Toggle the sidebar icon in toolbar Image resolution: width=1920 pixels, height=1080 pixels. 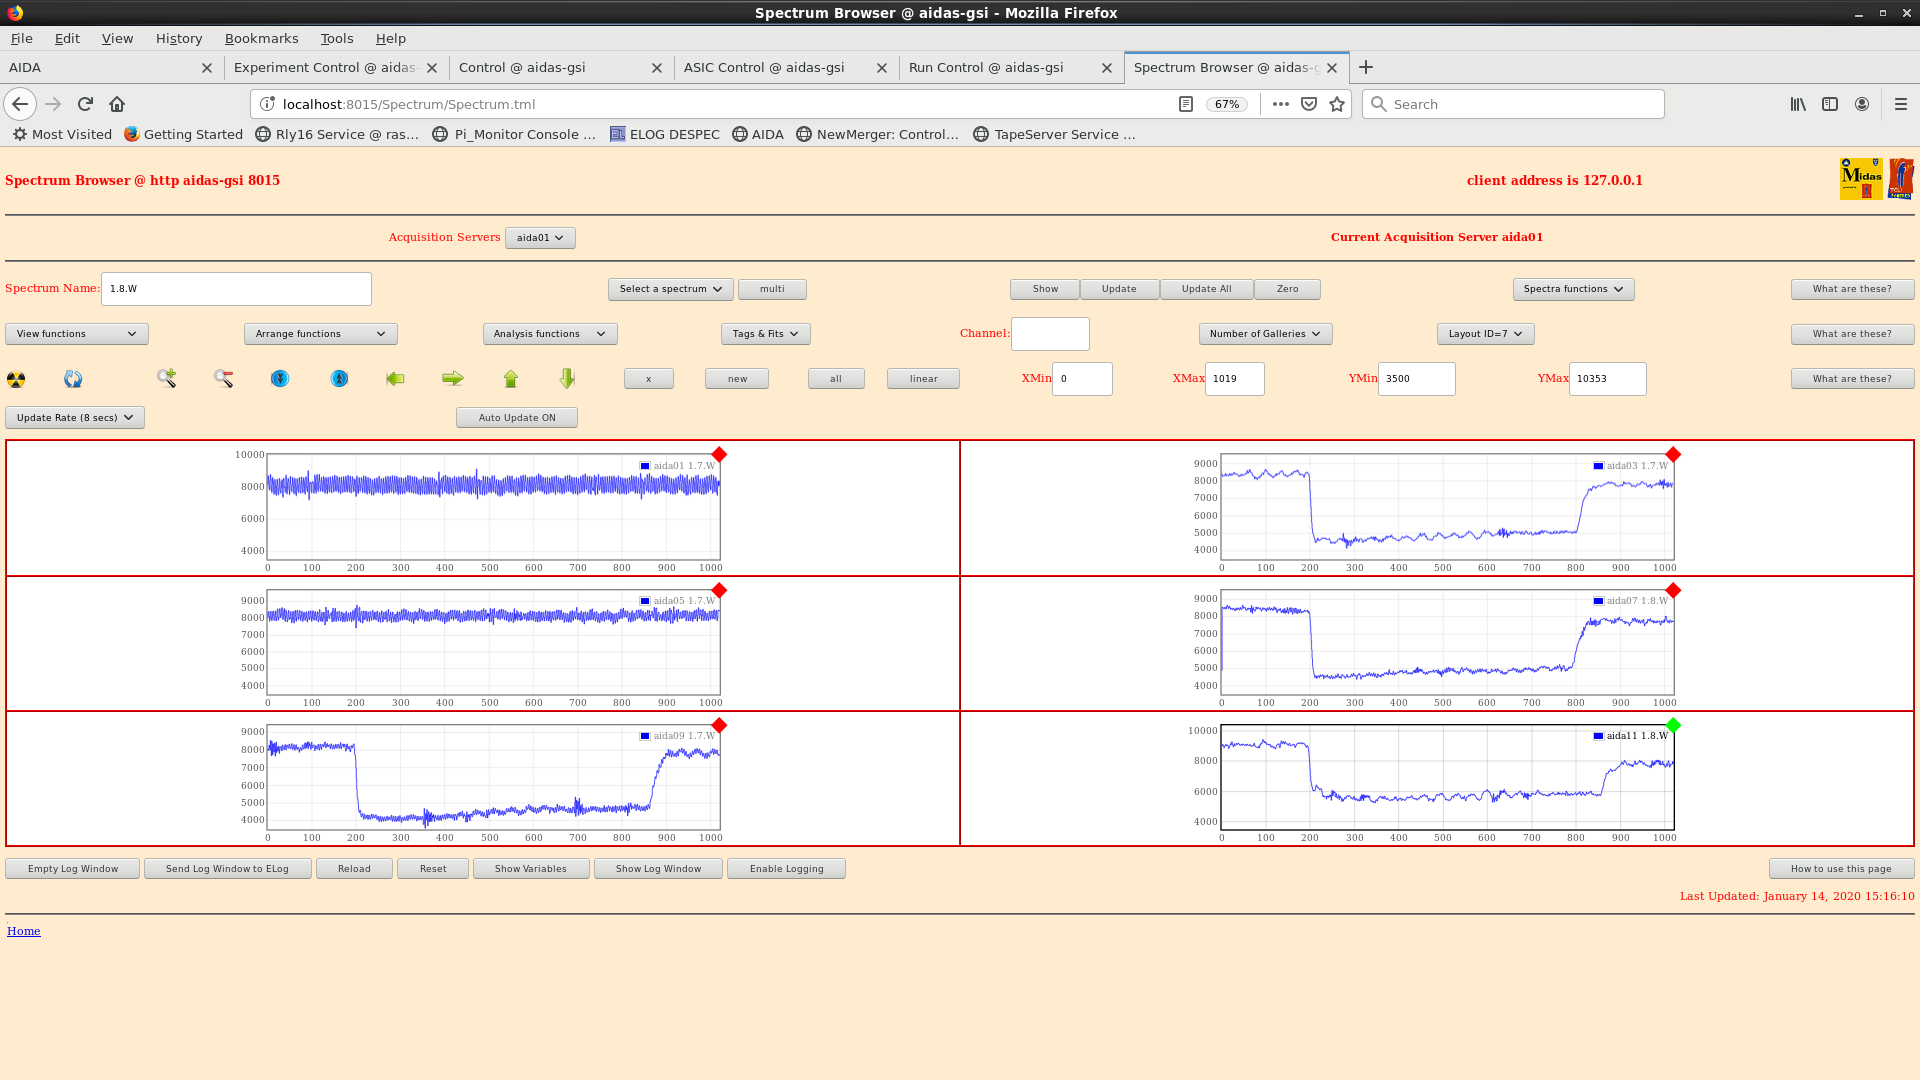pyautogui.click(x=1830, y=104)
